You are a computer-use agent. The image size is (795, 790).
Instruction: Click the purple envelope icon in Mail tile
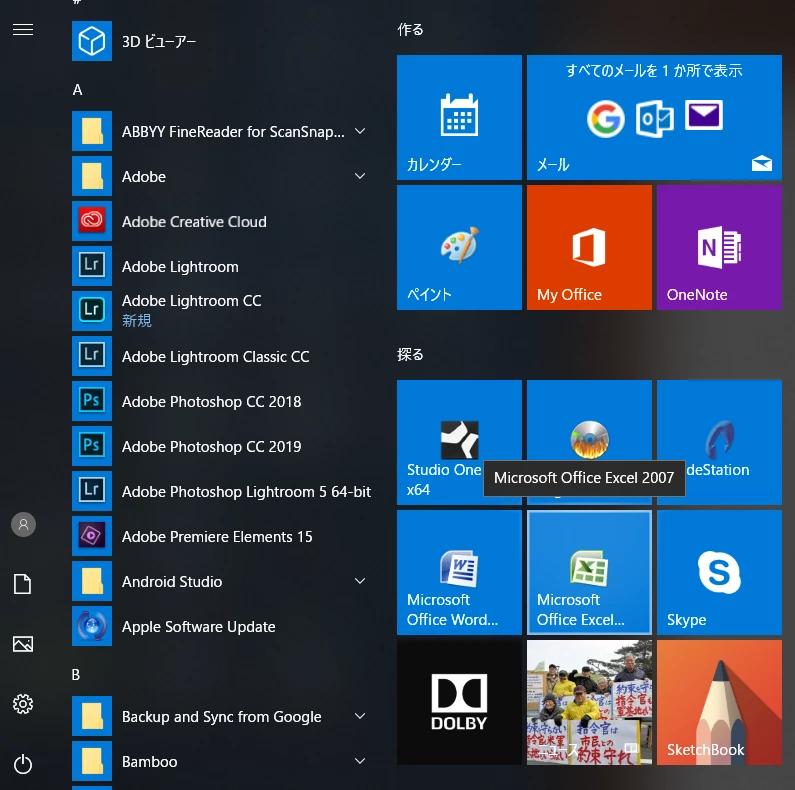pos(704,115)
